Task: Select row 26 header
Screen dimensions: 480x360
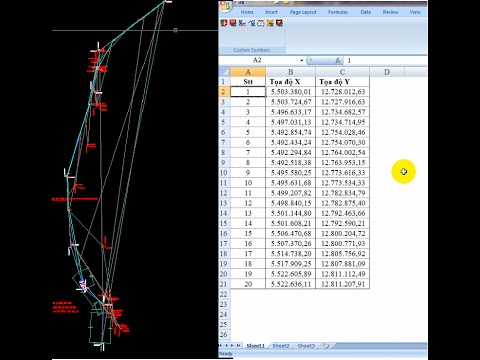Action: coord(224,335)
